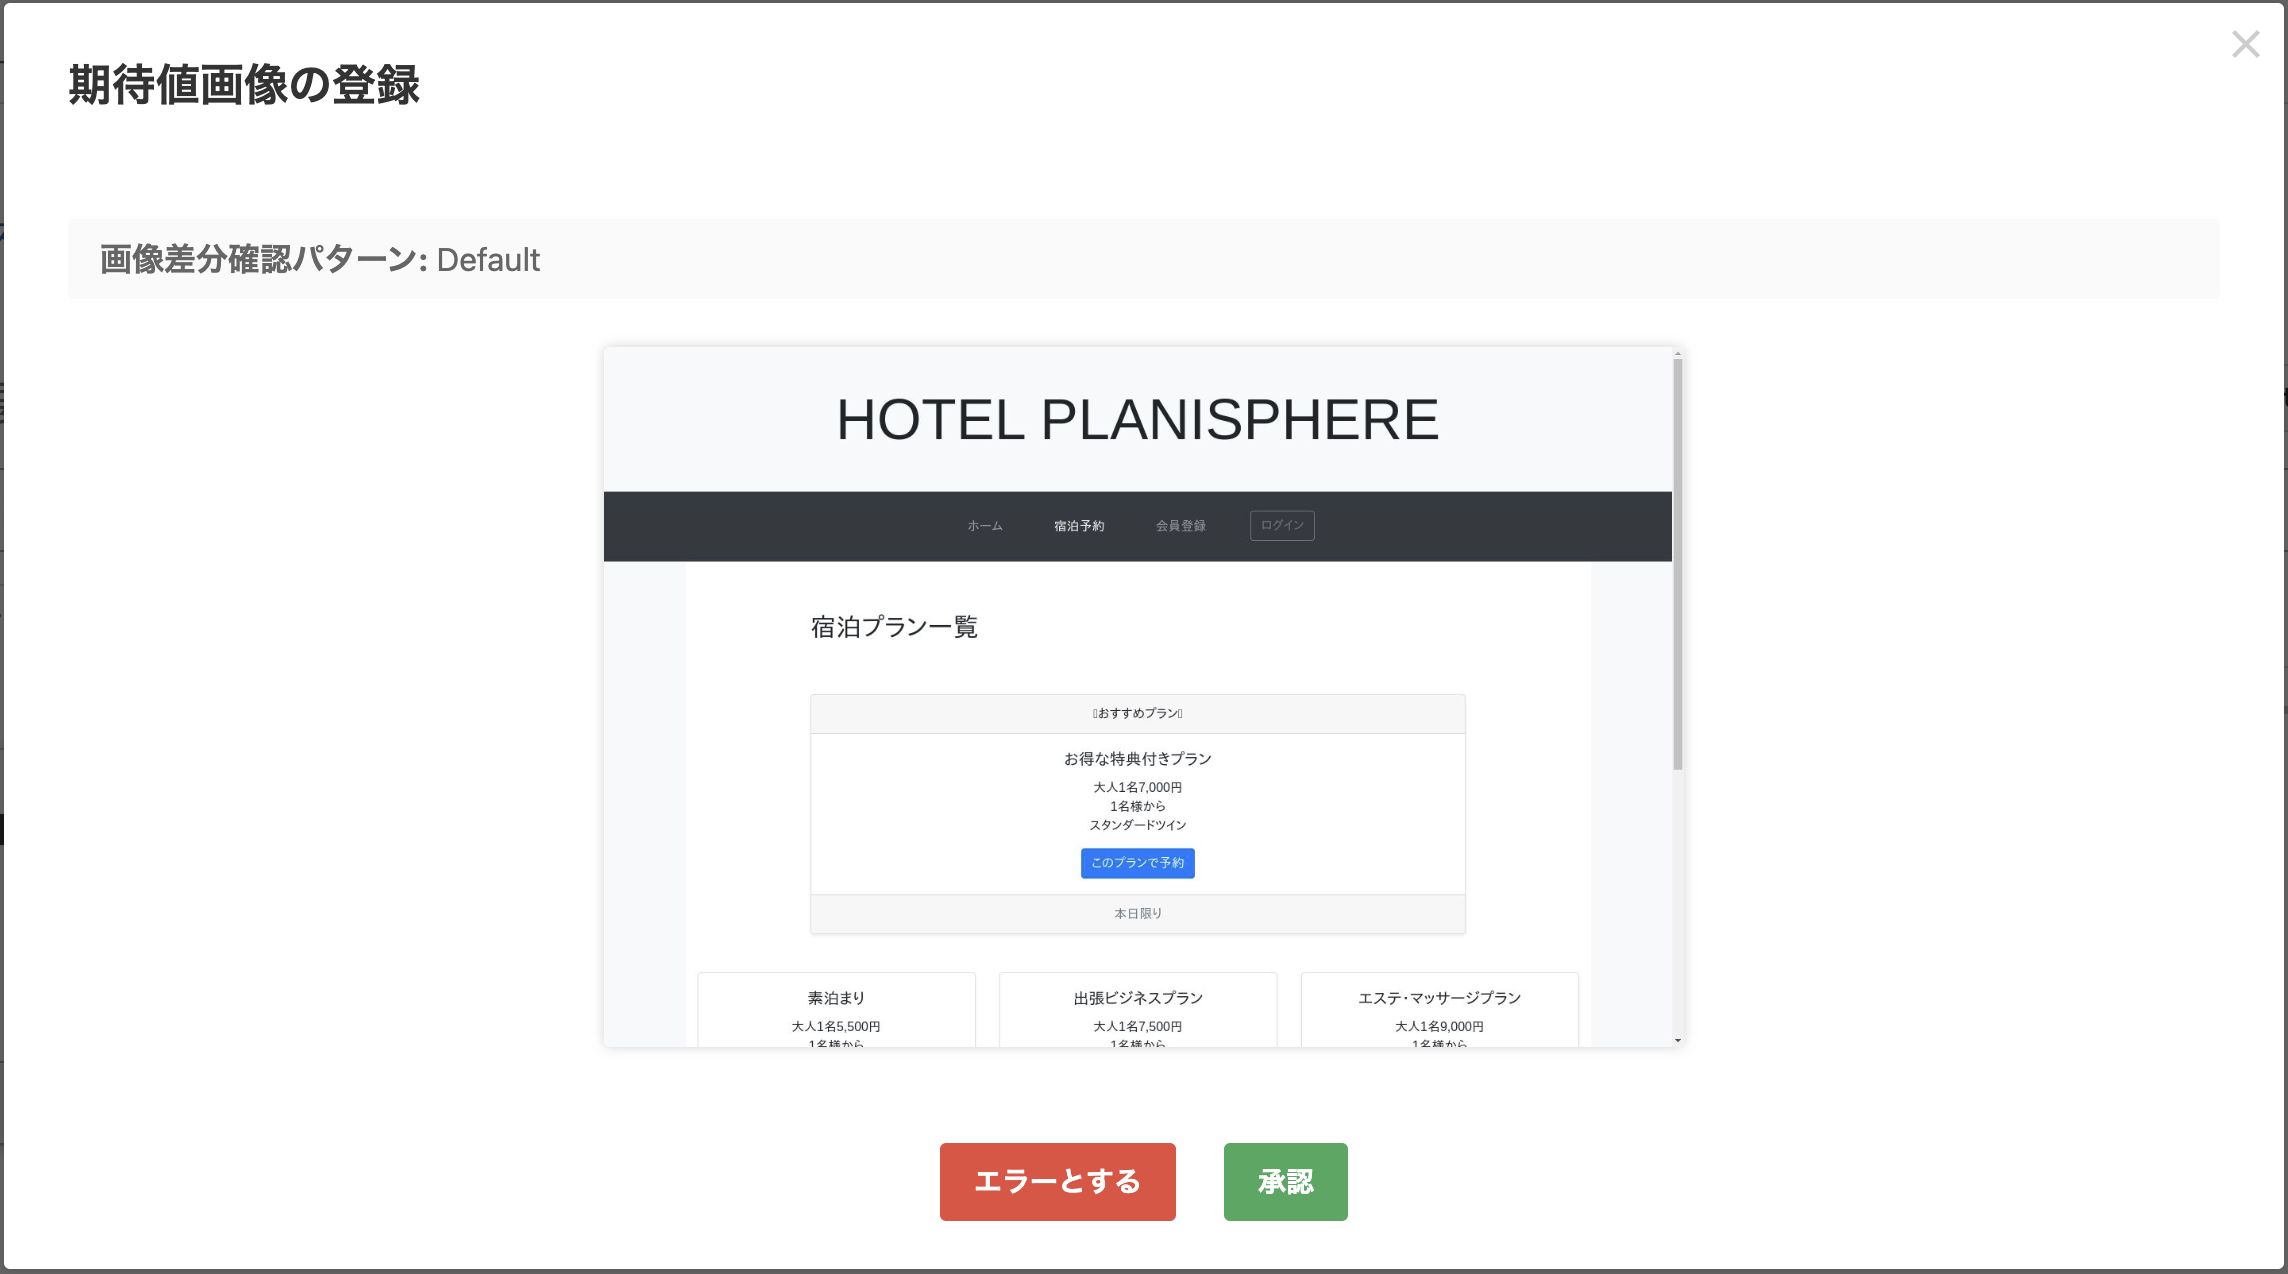Click the お得な特典付きプラン plan title
This screenshot has width=2288, height=1274.
(x=1137, y=759)
